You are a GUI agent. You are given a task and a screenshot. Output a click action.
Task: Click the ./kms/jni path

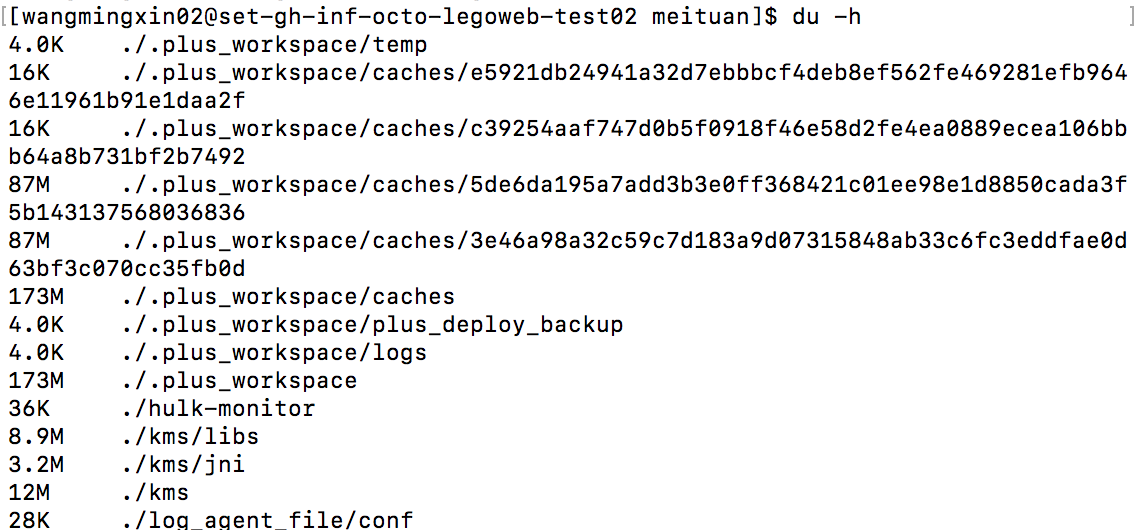[x=182, y=465]
